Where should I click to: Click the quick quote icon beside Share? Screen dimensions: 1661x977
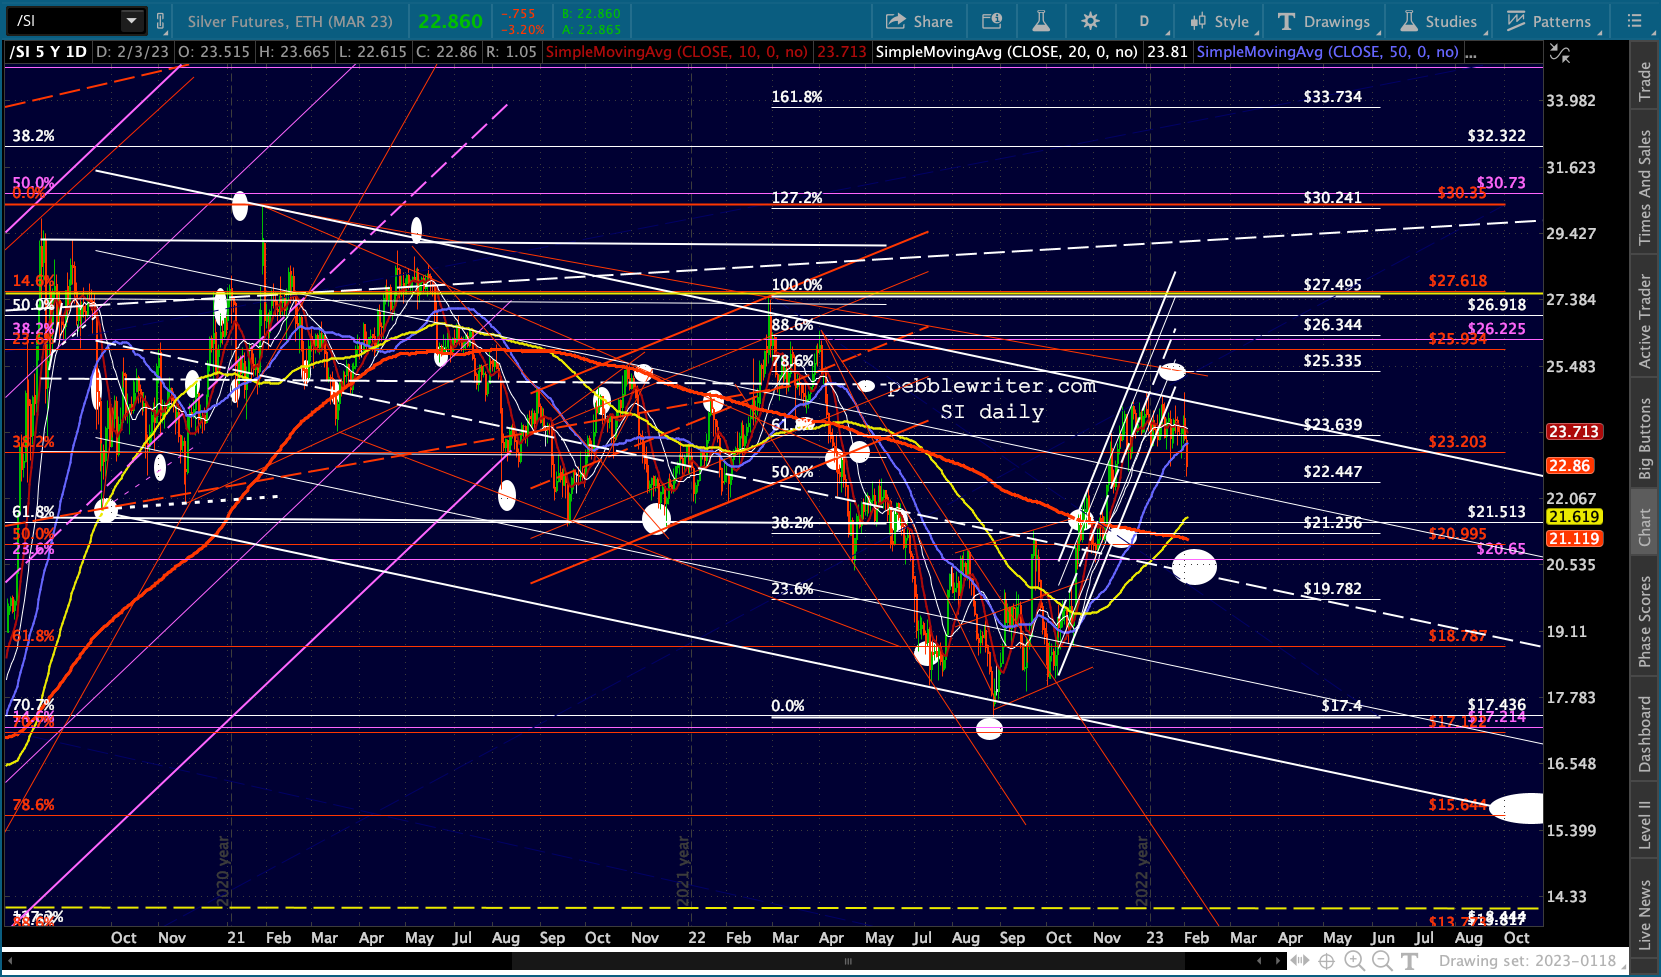(x=992, y=21)
